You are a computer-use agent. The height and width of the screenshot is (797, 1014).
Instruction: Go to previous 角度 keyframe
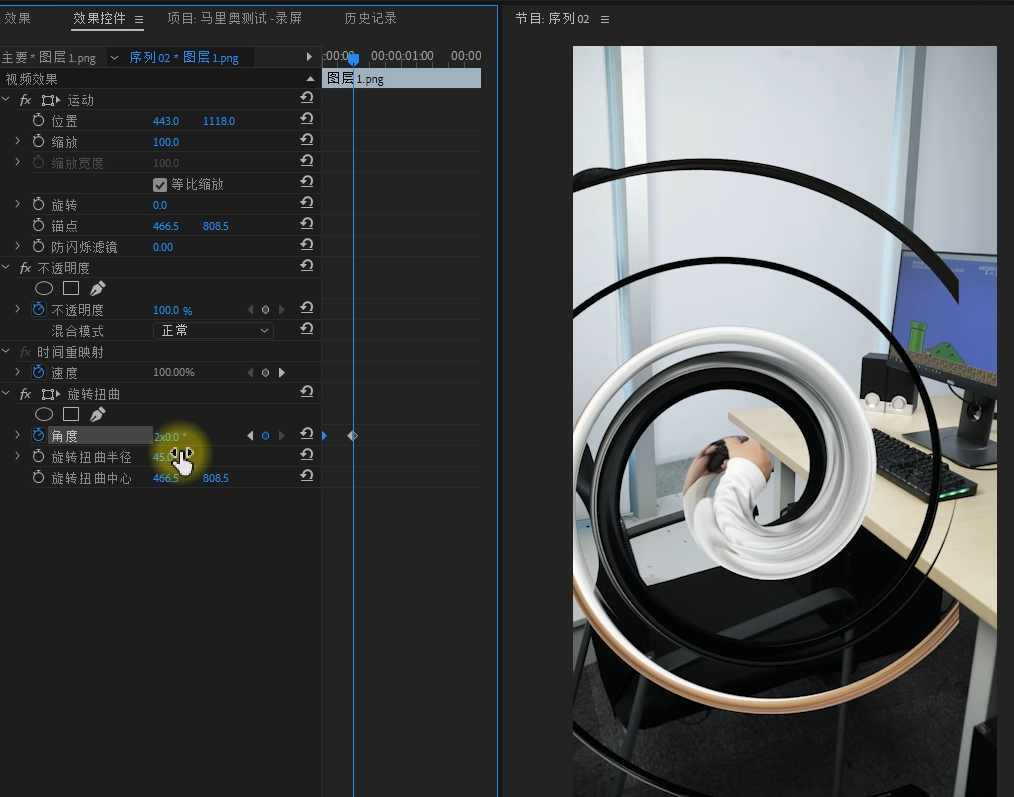pyautogui.click(x=250, y=436)
